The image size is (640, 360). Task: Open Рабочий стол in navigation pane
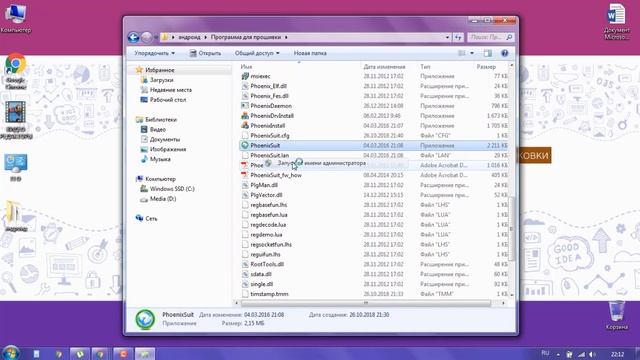168,100
